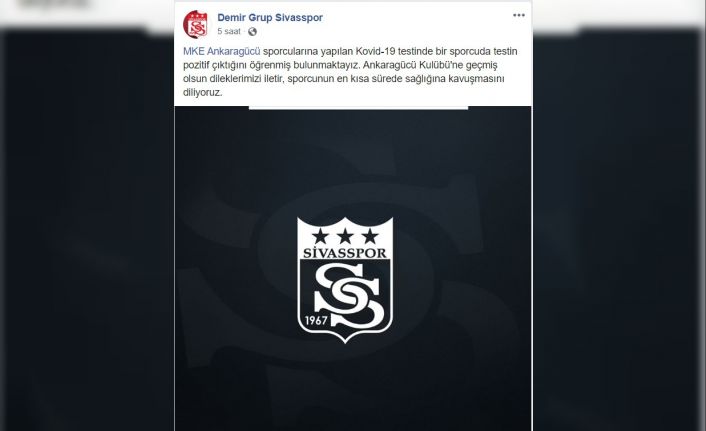This screenshot has width=706, height=431.
Task: Open the Demir Grup Sivasspor page link
Action: pyautogui.click(x=270, y=18)
